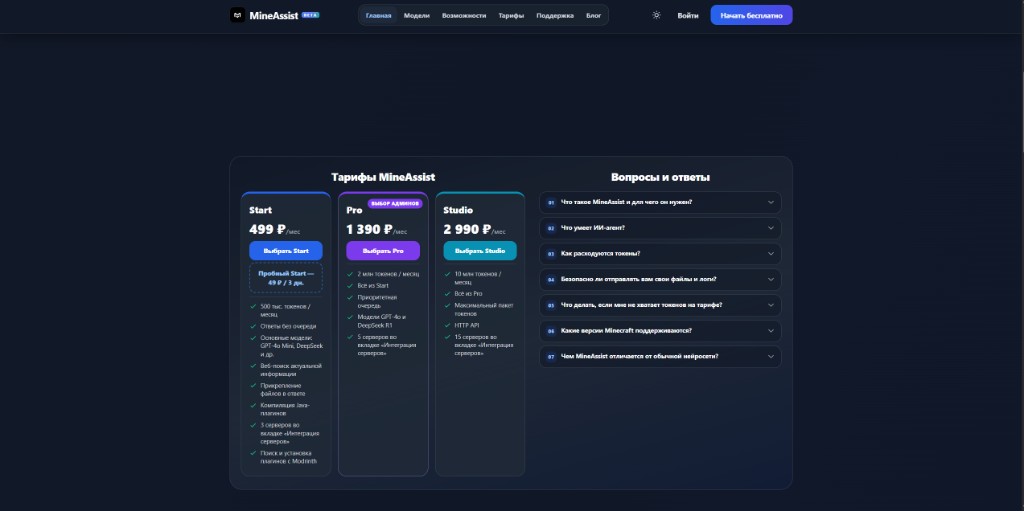
Task: Open the Модели nav item
Action: point(417,15)
